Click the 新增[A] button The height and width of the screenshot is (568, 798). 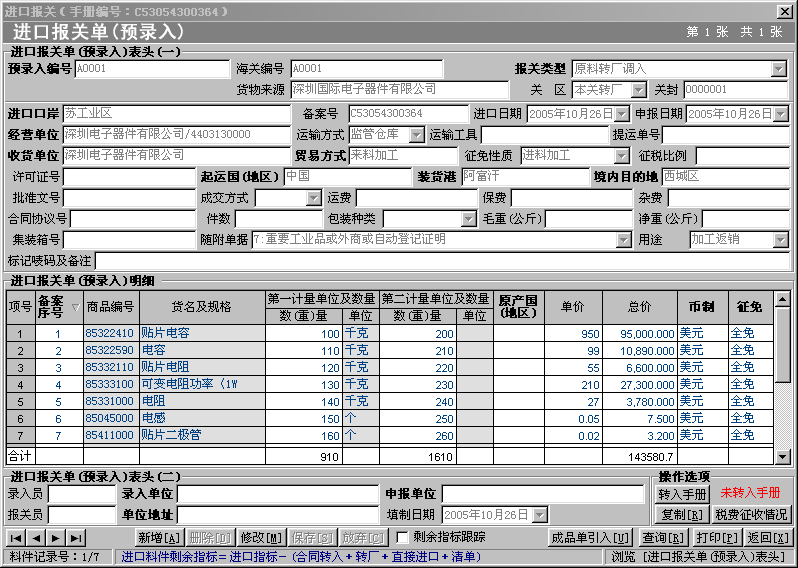tap(159, 538)
